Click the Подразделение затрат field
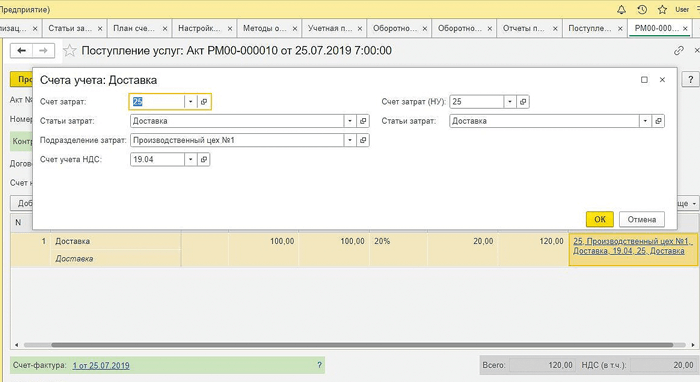 coord(237,140)
